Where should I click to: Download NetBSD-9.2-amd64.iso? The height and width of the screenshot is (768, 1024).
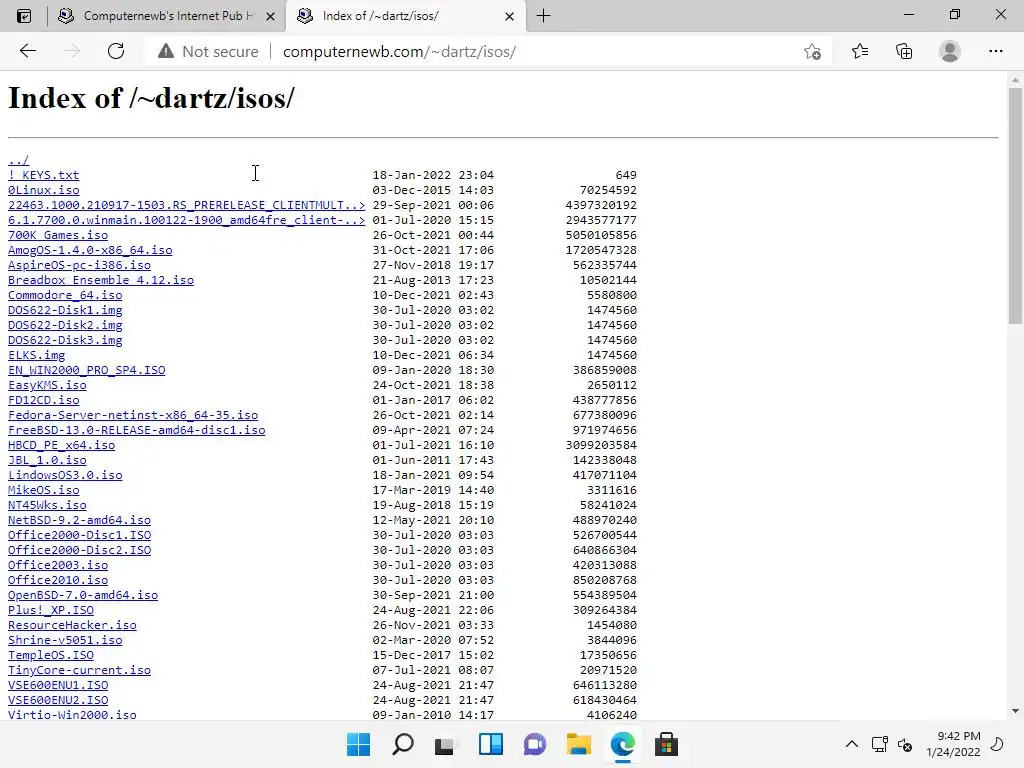[x=80, y=520]
